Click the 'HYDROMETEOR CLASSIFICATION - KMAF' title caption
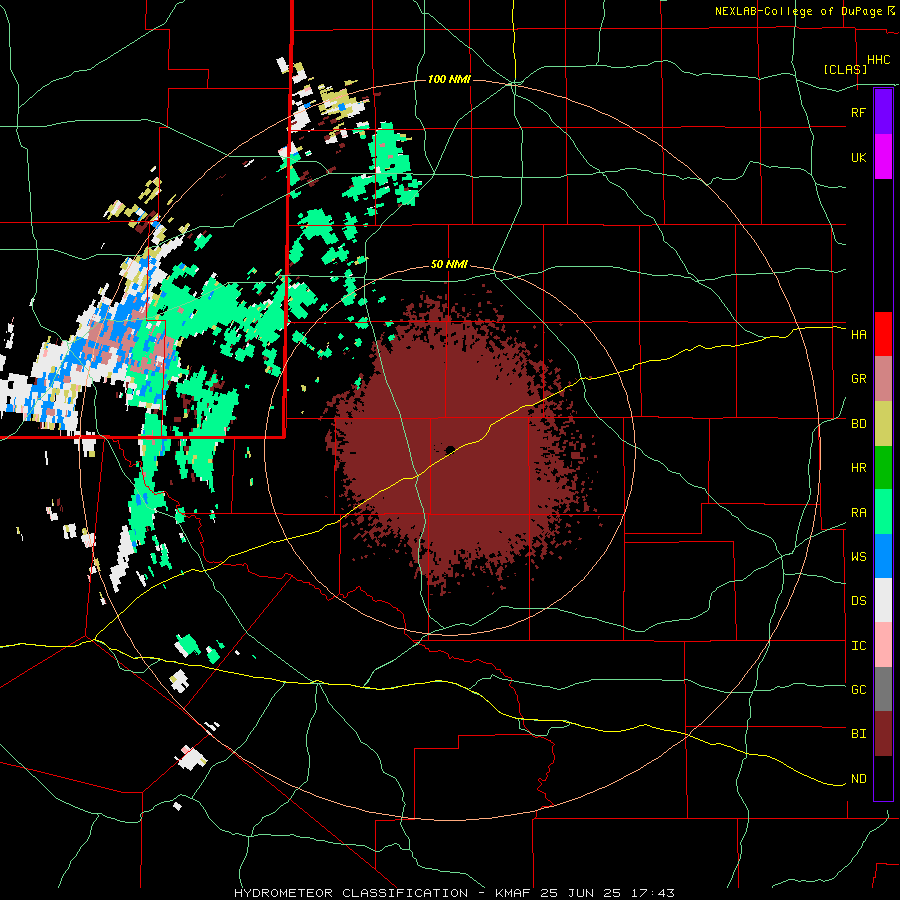Screen dimensions: 900x900 click(377, 893)
